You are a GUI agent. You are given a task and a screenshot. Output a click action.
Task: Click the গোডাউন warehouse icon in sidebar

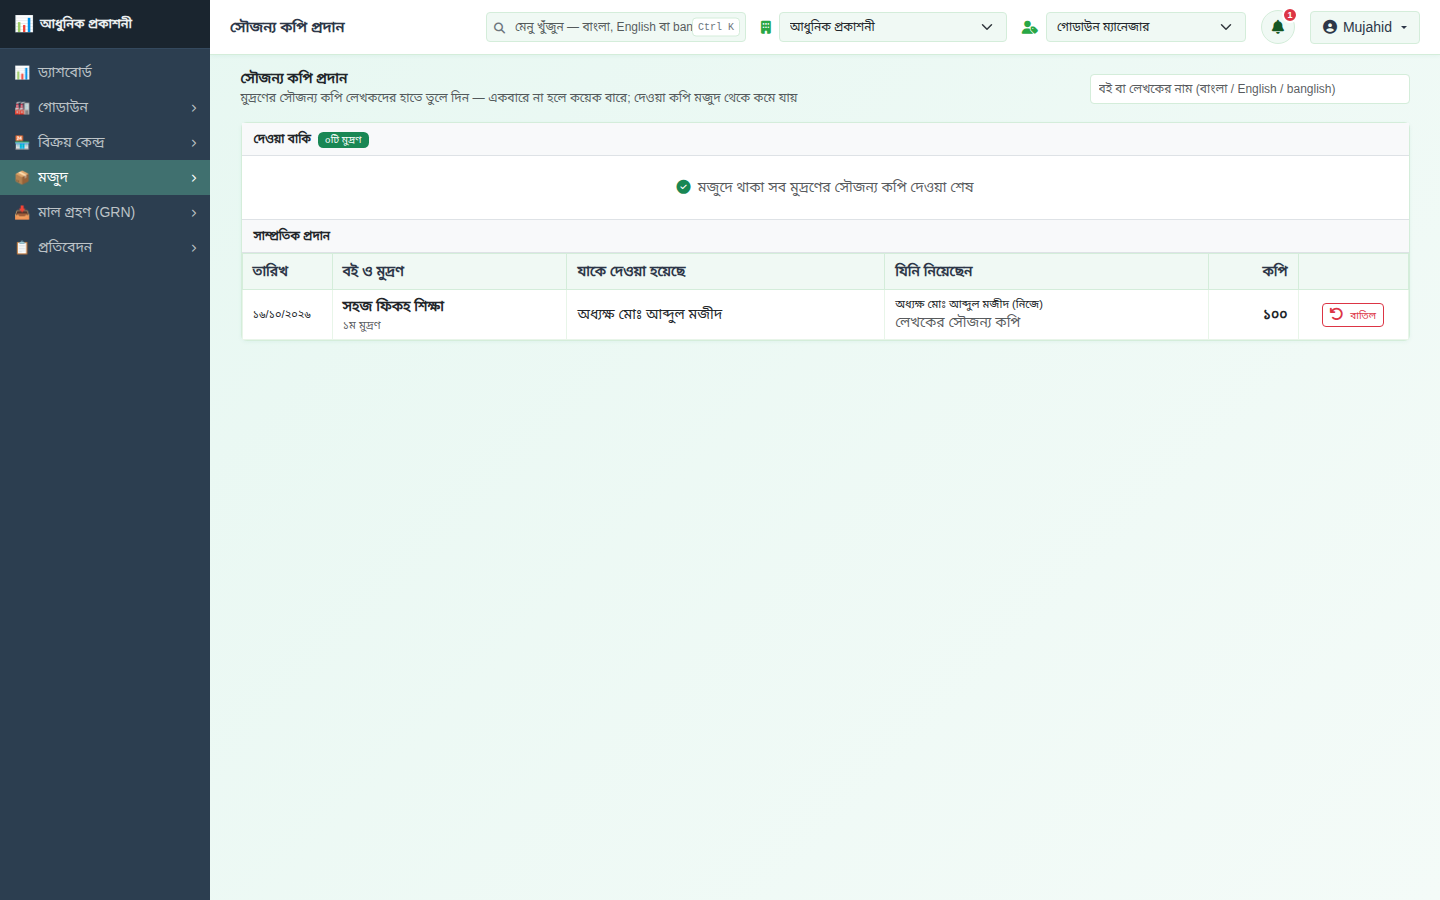pos(22,107)
